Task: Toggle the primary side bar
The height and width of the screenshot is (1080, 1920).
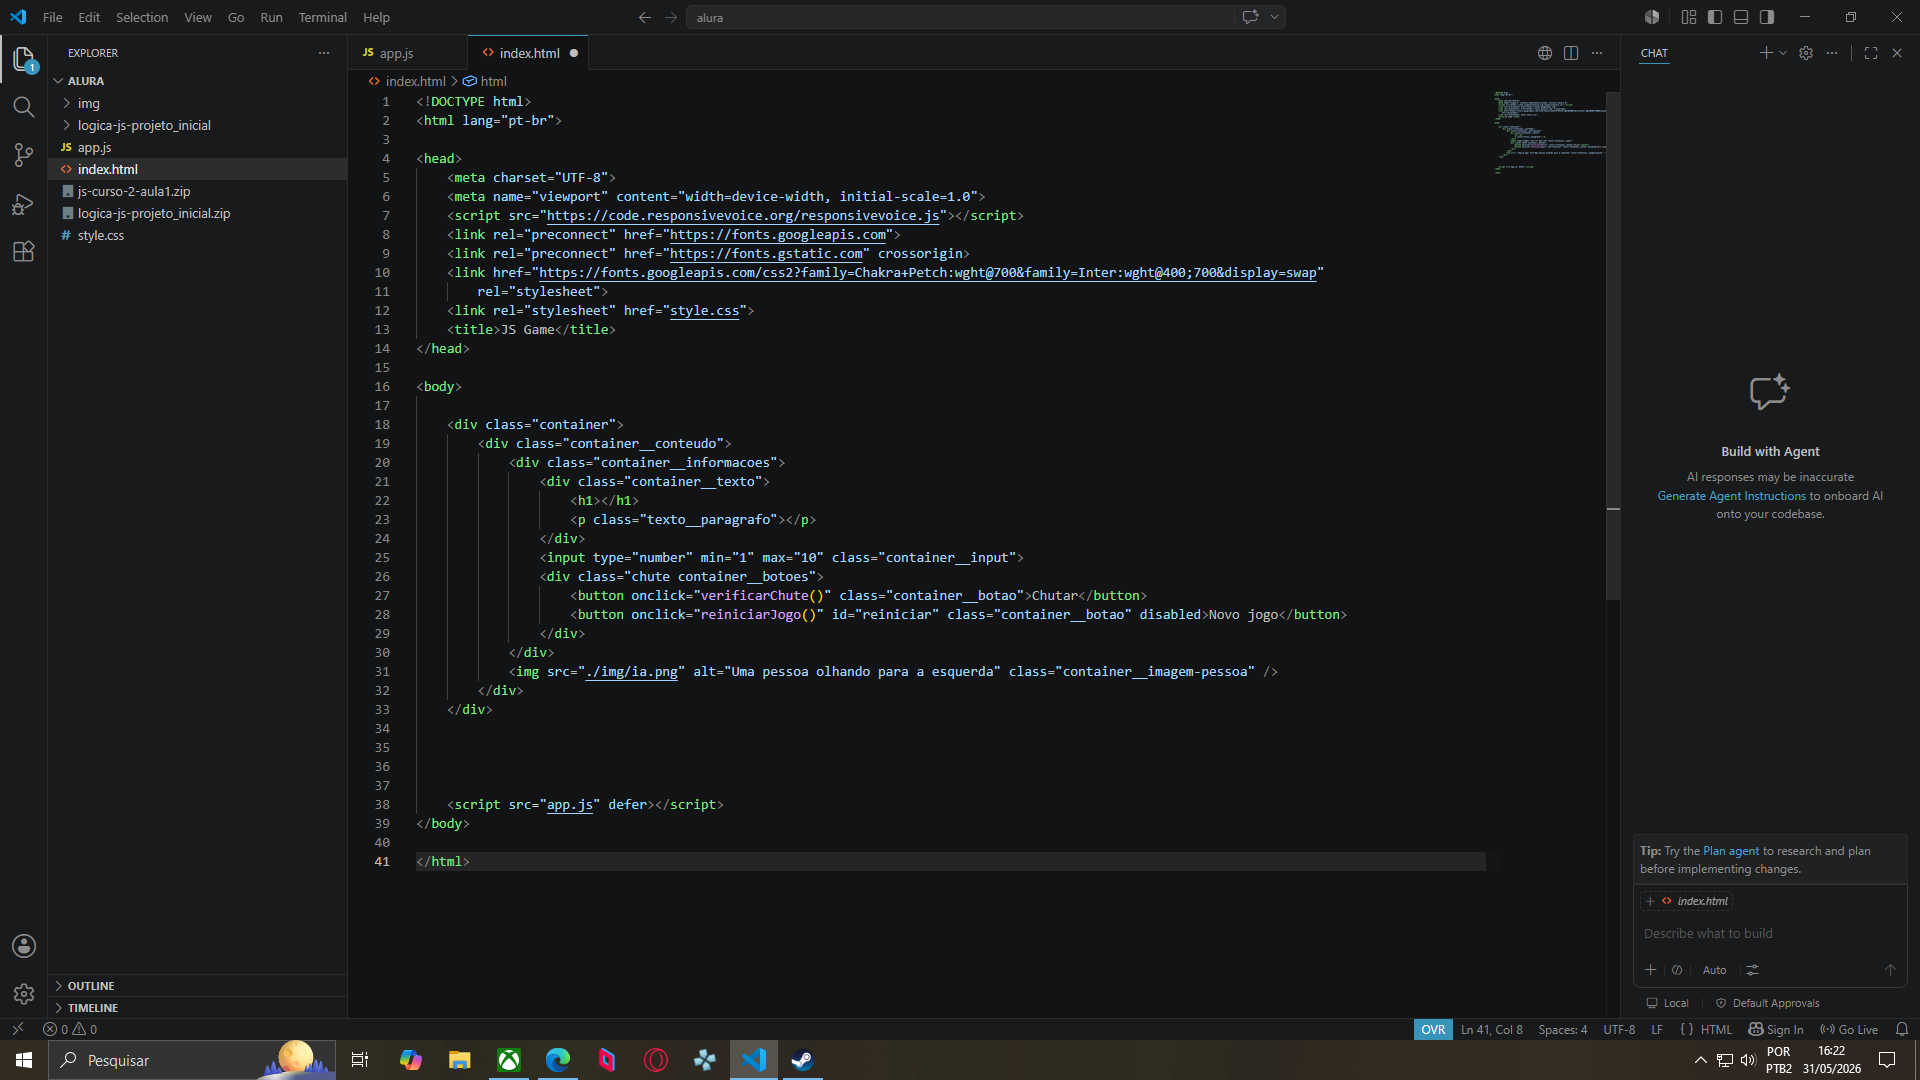Action: tap(1715, 17)
